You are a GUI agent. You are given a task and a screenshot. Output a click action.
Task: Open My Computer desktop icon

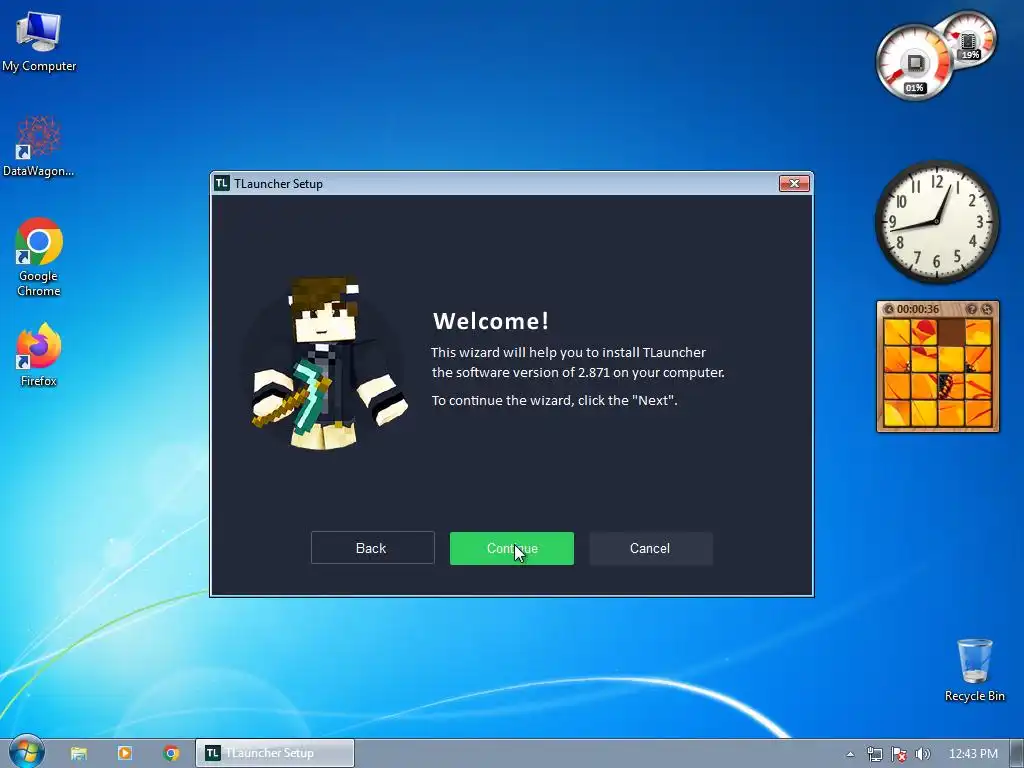click(x=39, y=41)
